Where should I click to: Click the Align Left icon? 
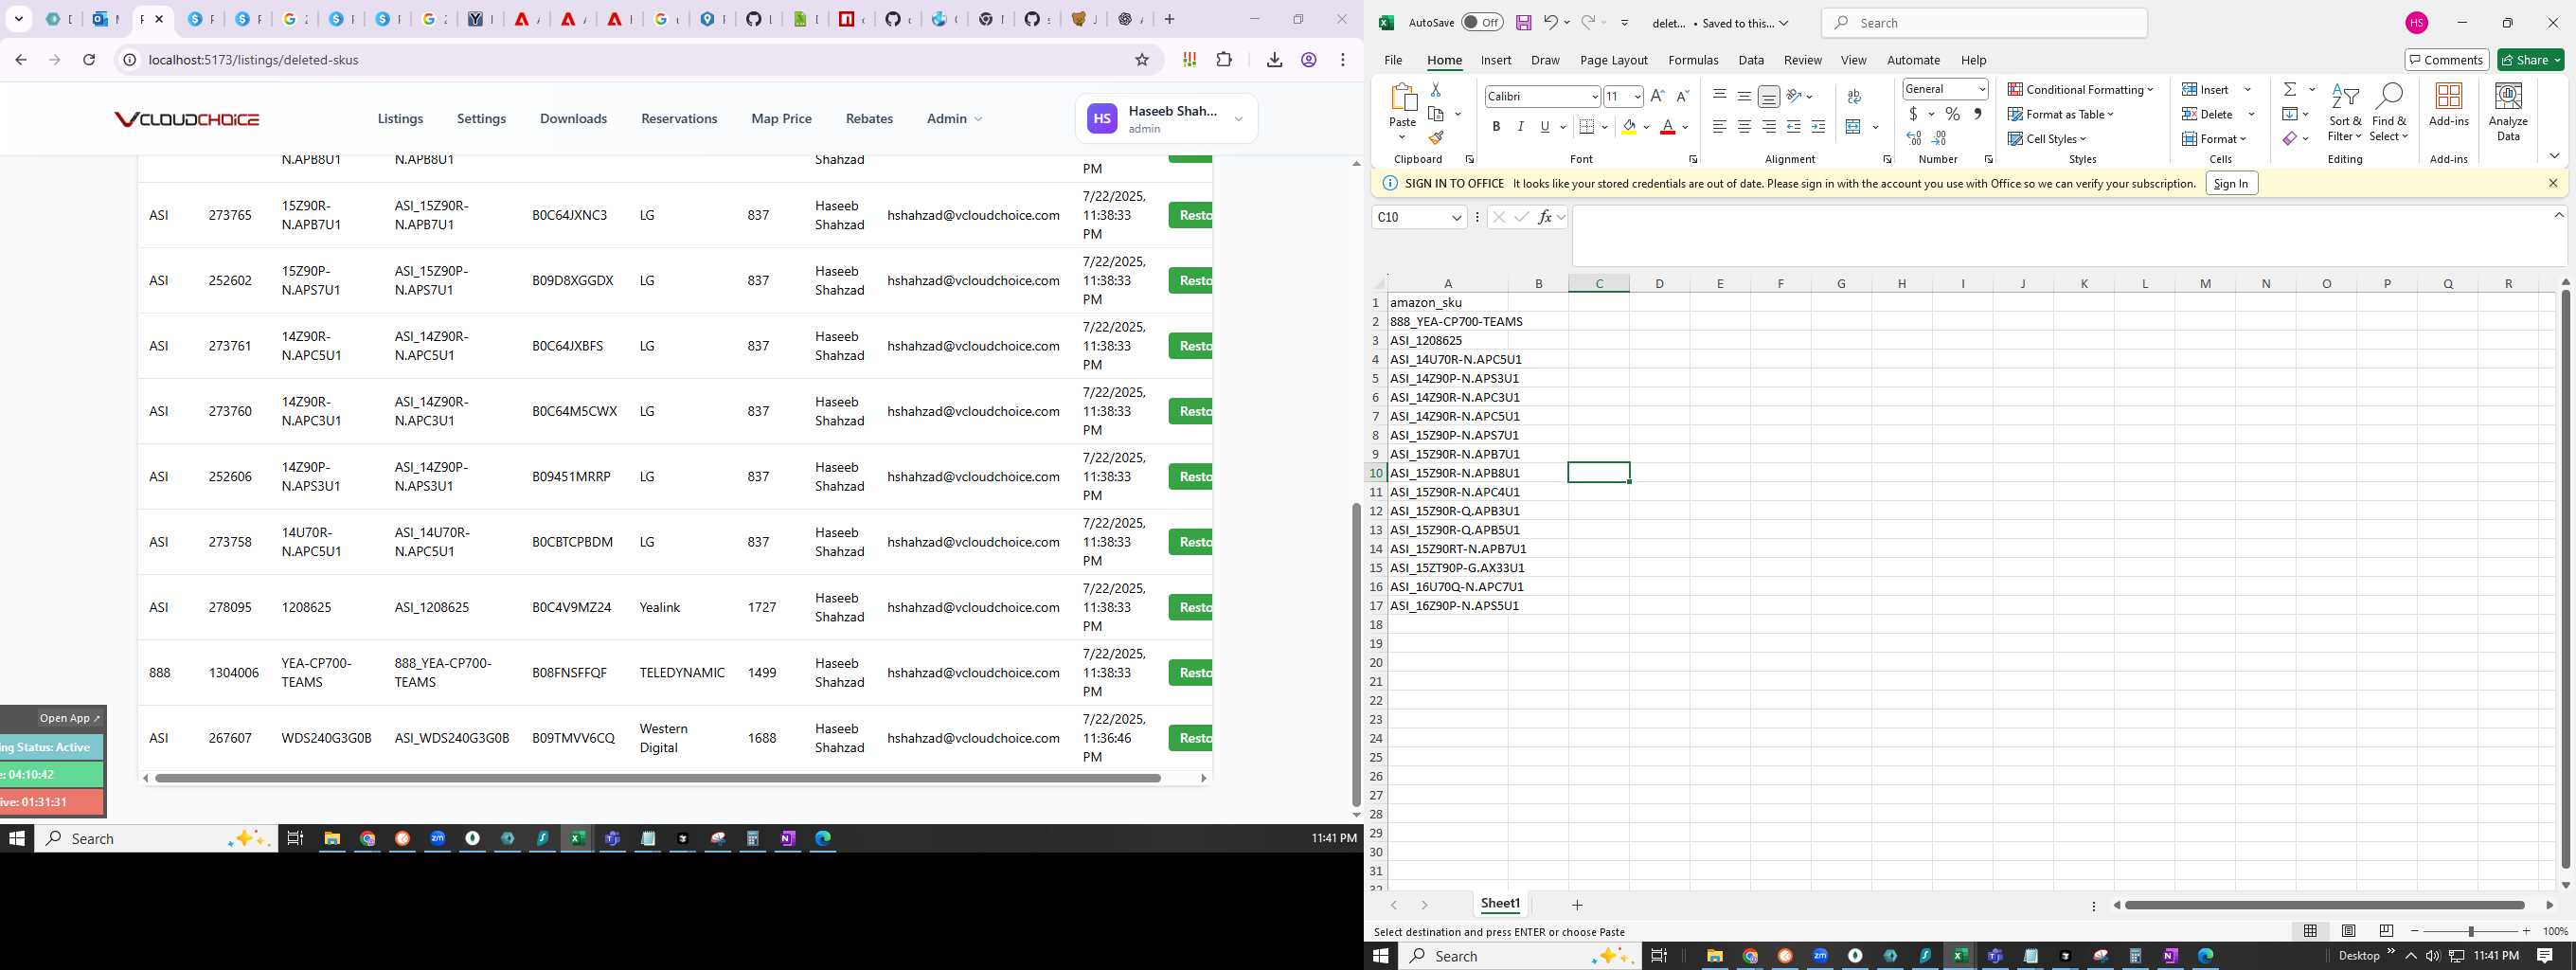click(x=1719, y=127)
